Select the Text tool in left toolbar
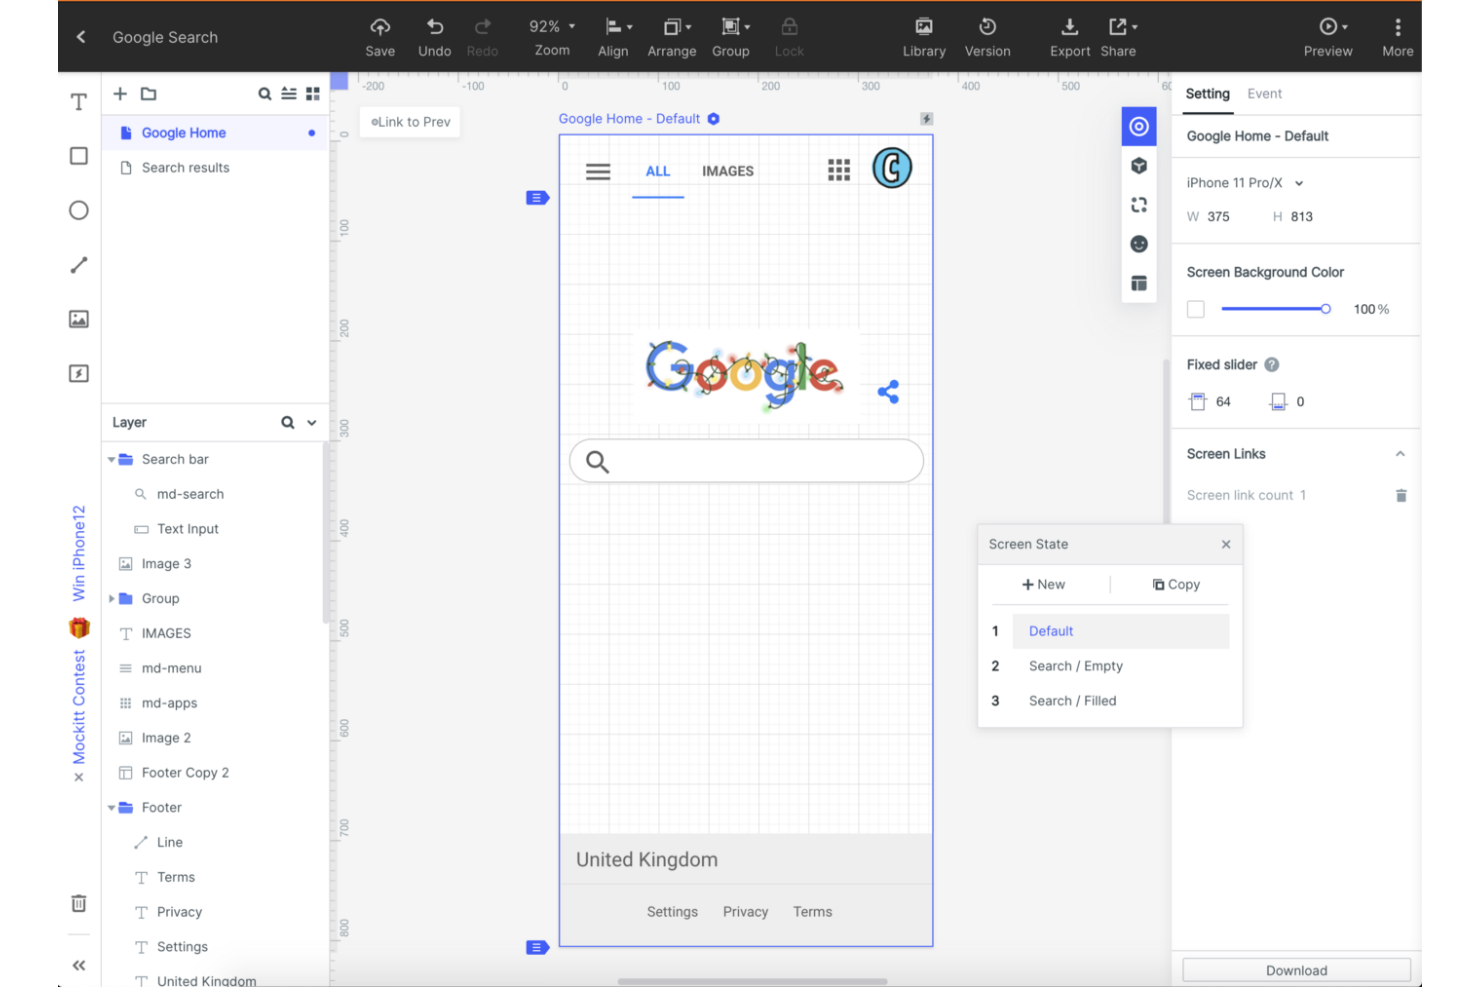This screenshot has height=987, width=1480. click(x=79, y=102)
